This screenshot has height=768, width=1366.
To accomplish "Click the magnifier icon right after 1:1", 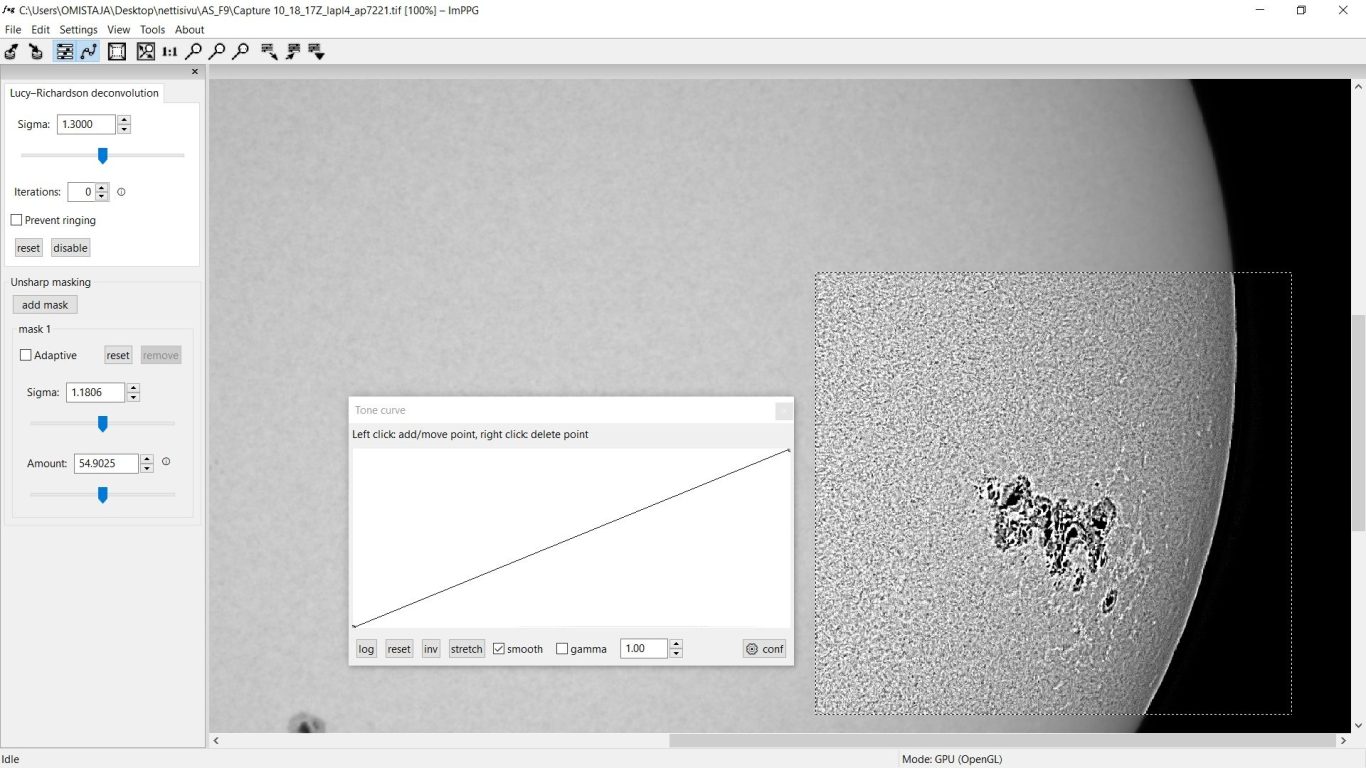I will [193, 51].
